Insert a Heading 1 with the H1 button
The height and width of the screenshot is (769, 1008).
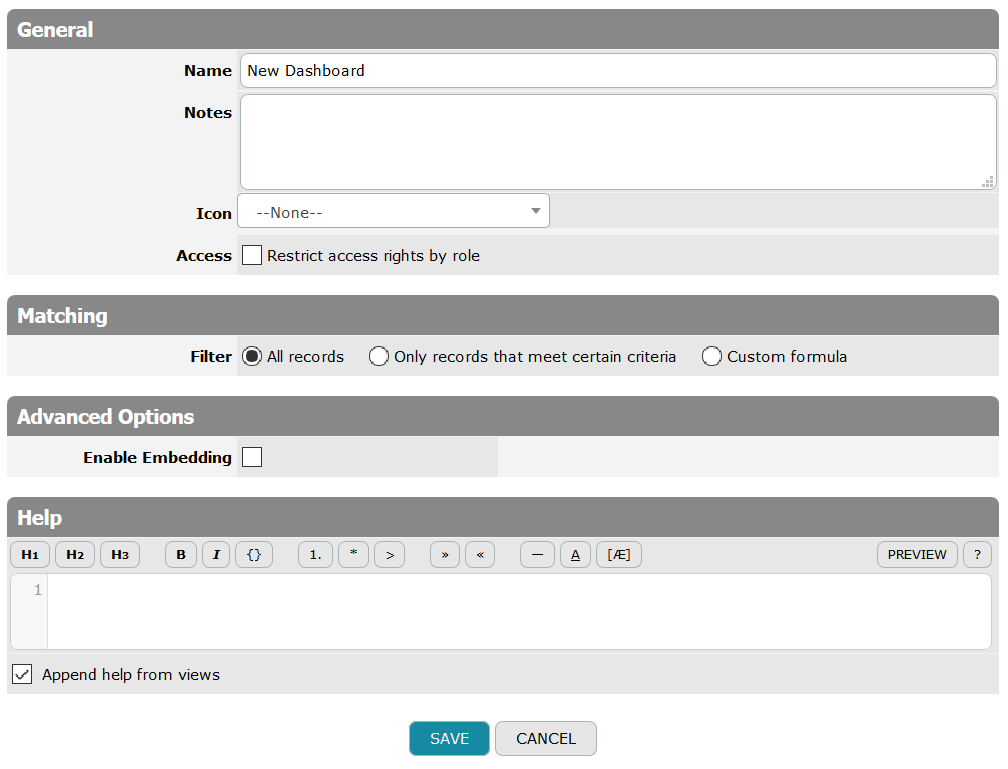point(30,555)
